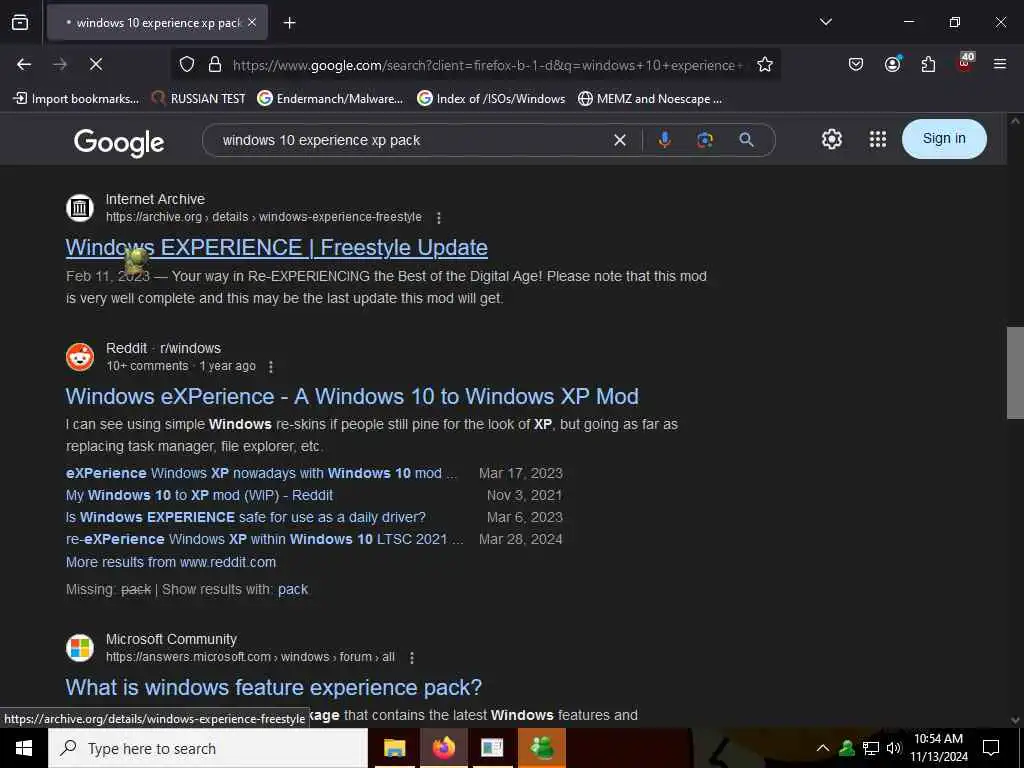Screen dimensions: 1024x768
Task: Open MEMZ and Noescape bookmark
Action: point(650,99)
